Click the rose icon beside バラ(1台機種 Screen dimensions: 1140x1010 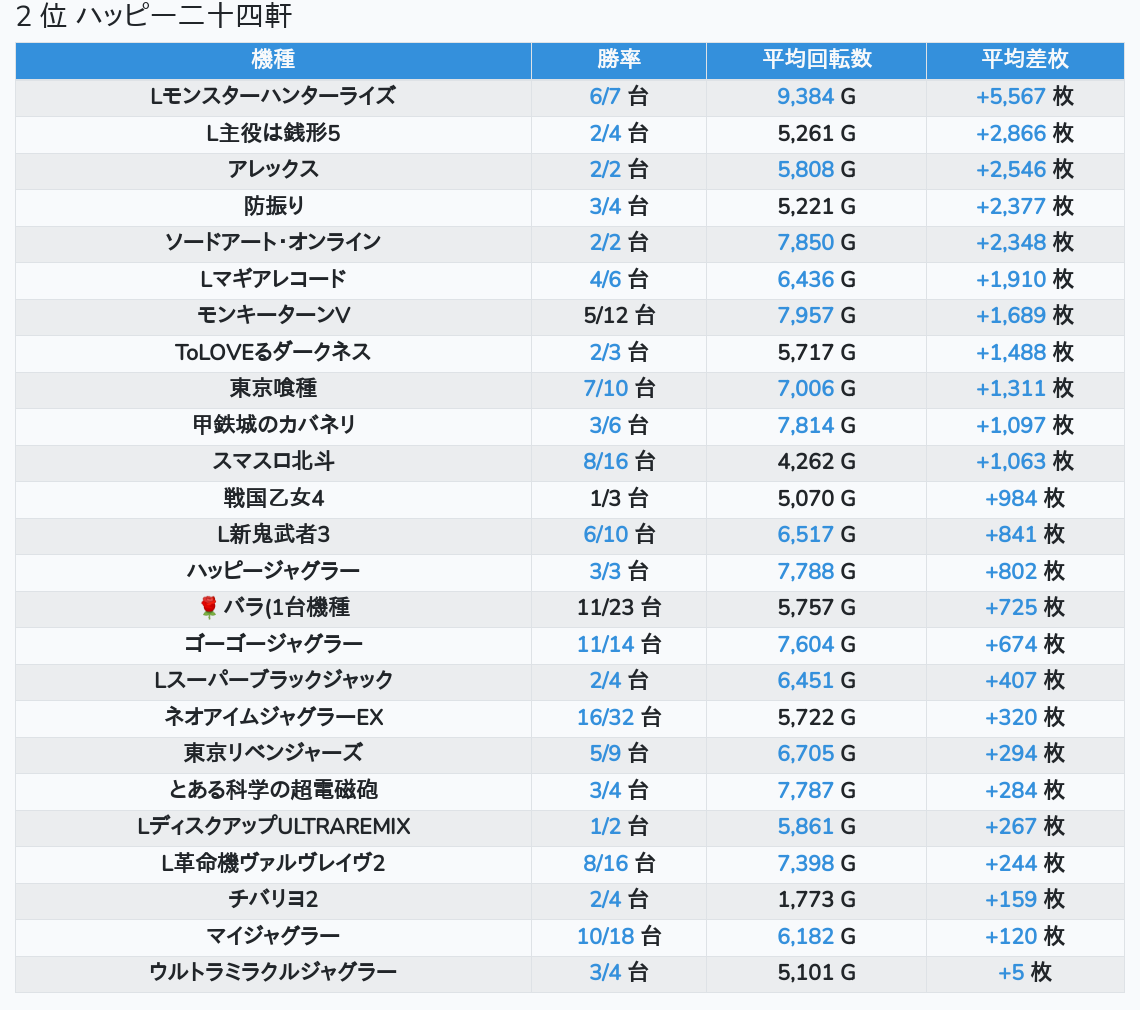[x=208, y=607]
